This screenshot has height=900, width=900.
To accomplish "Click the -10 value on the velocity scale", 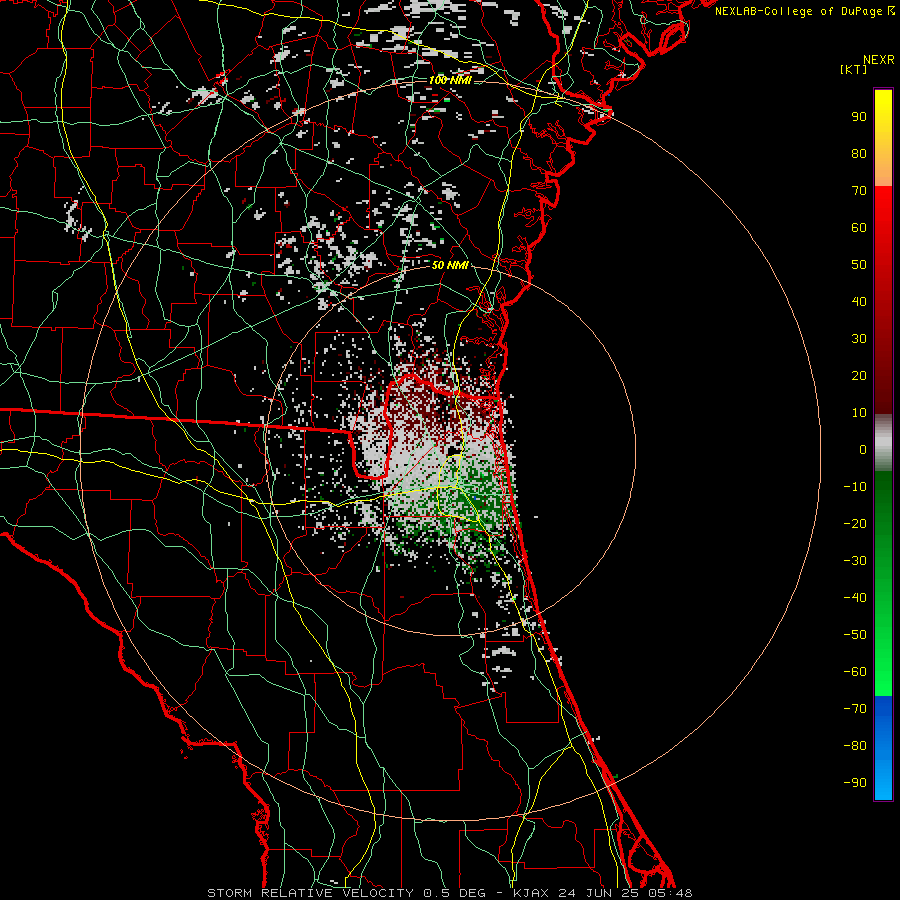I will pos(855,487).
